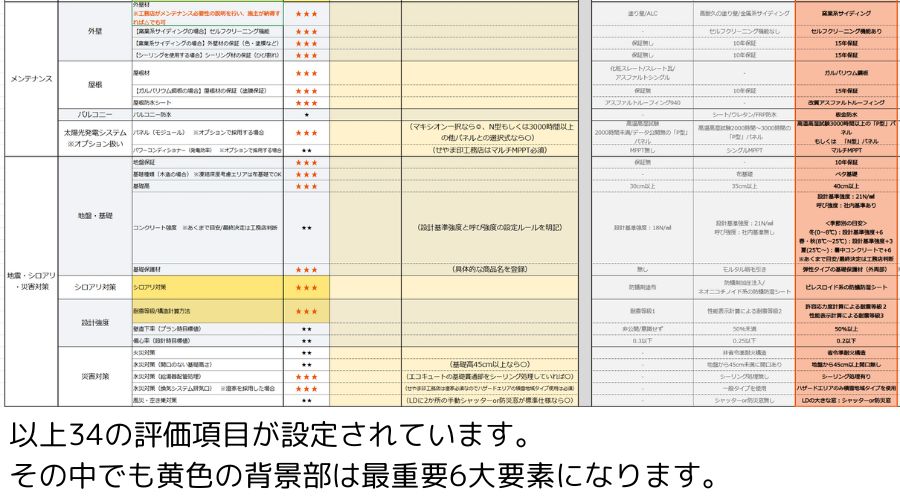Select the 一般タイプを使用 grey cell
This screenshot has width=900, height=500.
point(744,389)
